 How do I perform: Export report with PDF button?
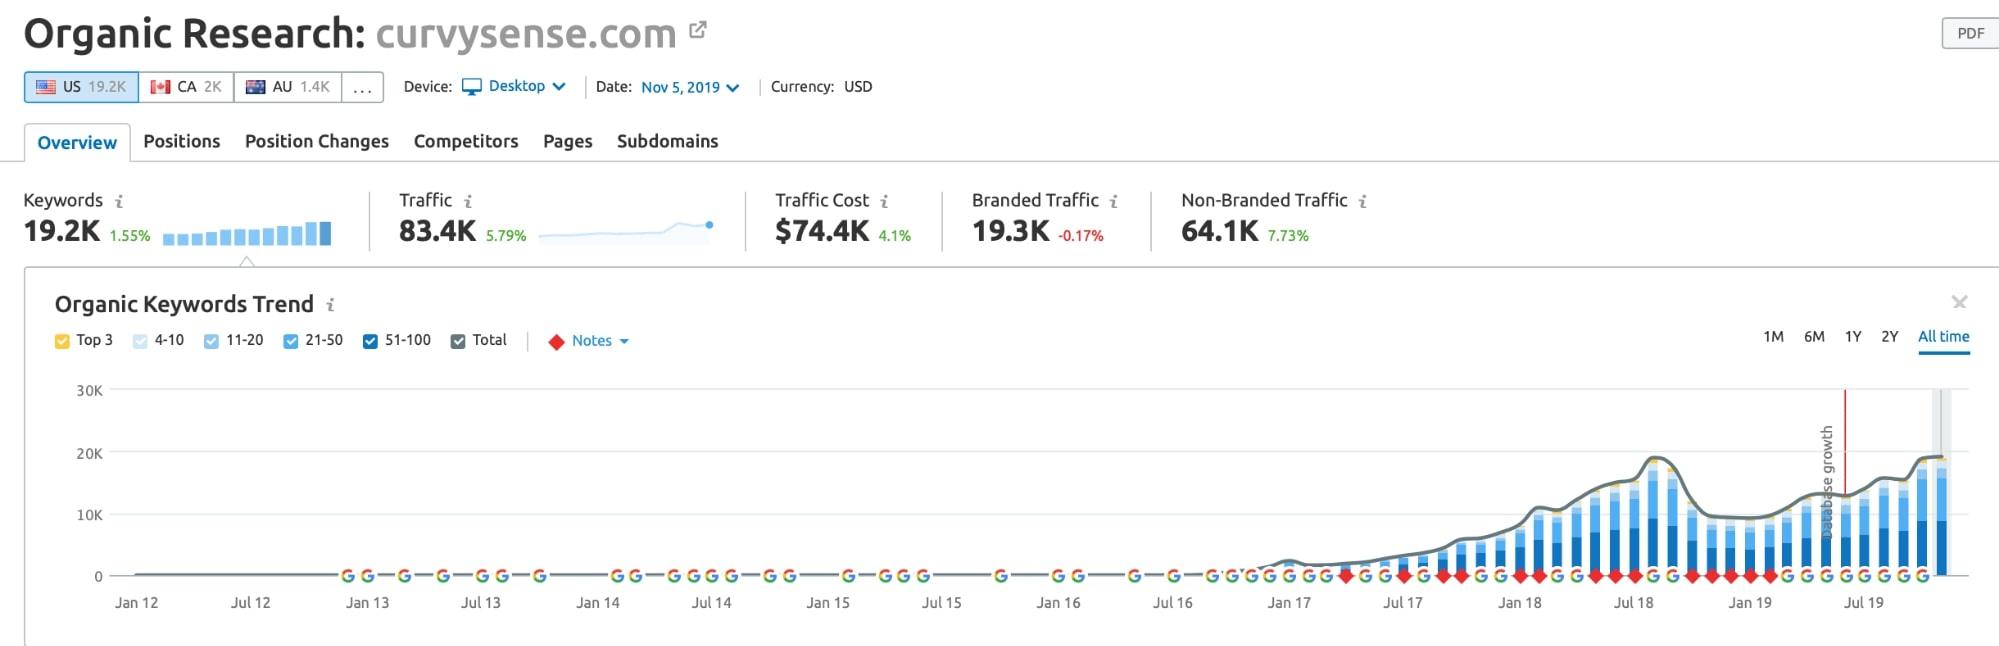(1969, 33)
